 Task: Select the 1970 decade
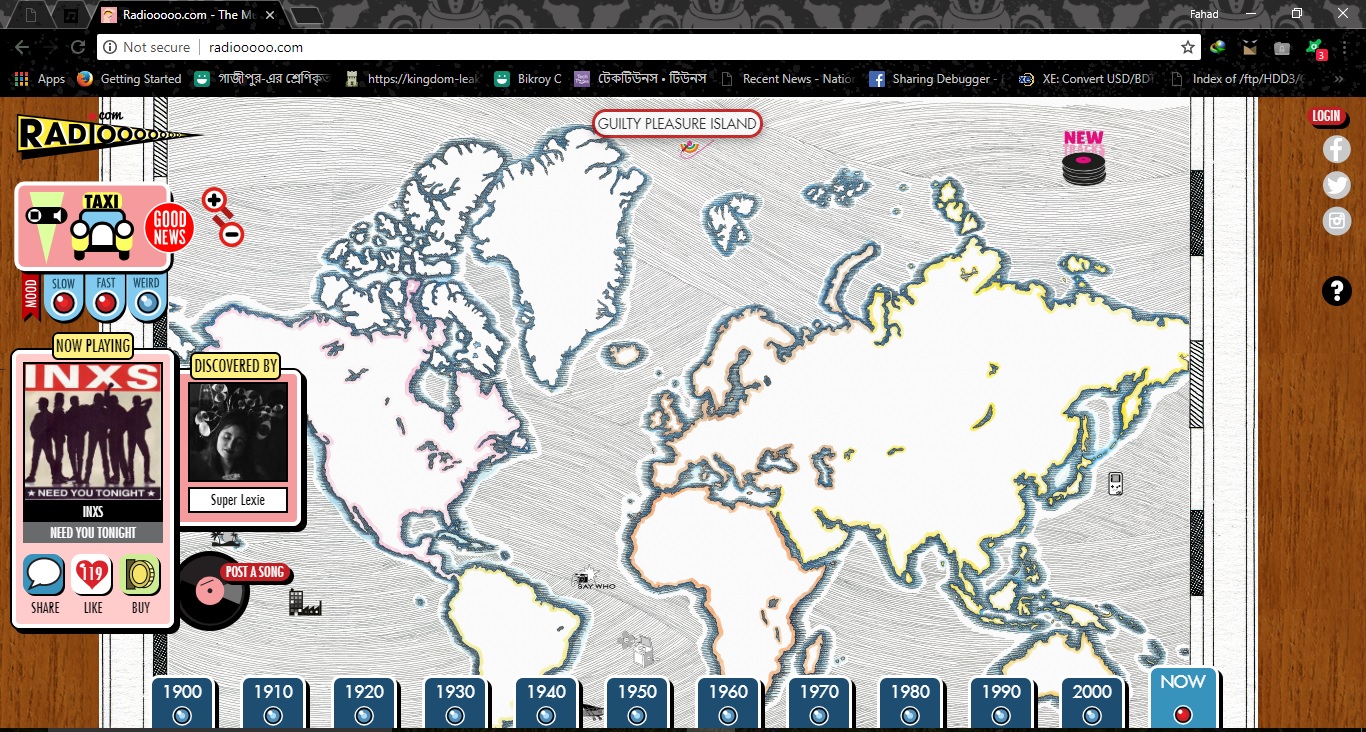(x=819, y=703)
